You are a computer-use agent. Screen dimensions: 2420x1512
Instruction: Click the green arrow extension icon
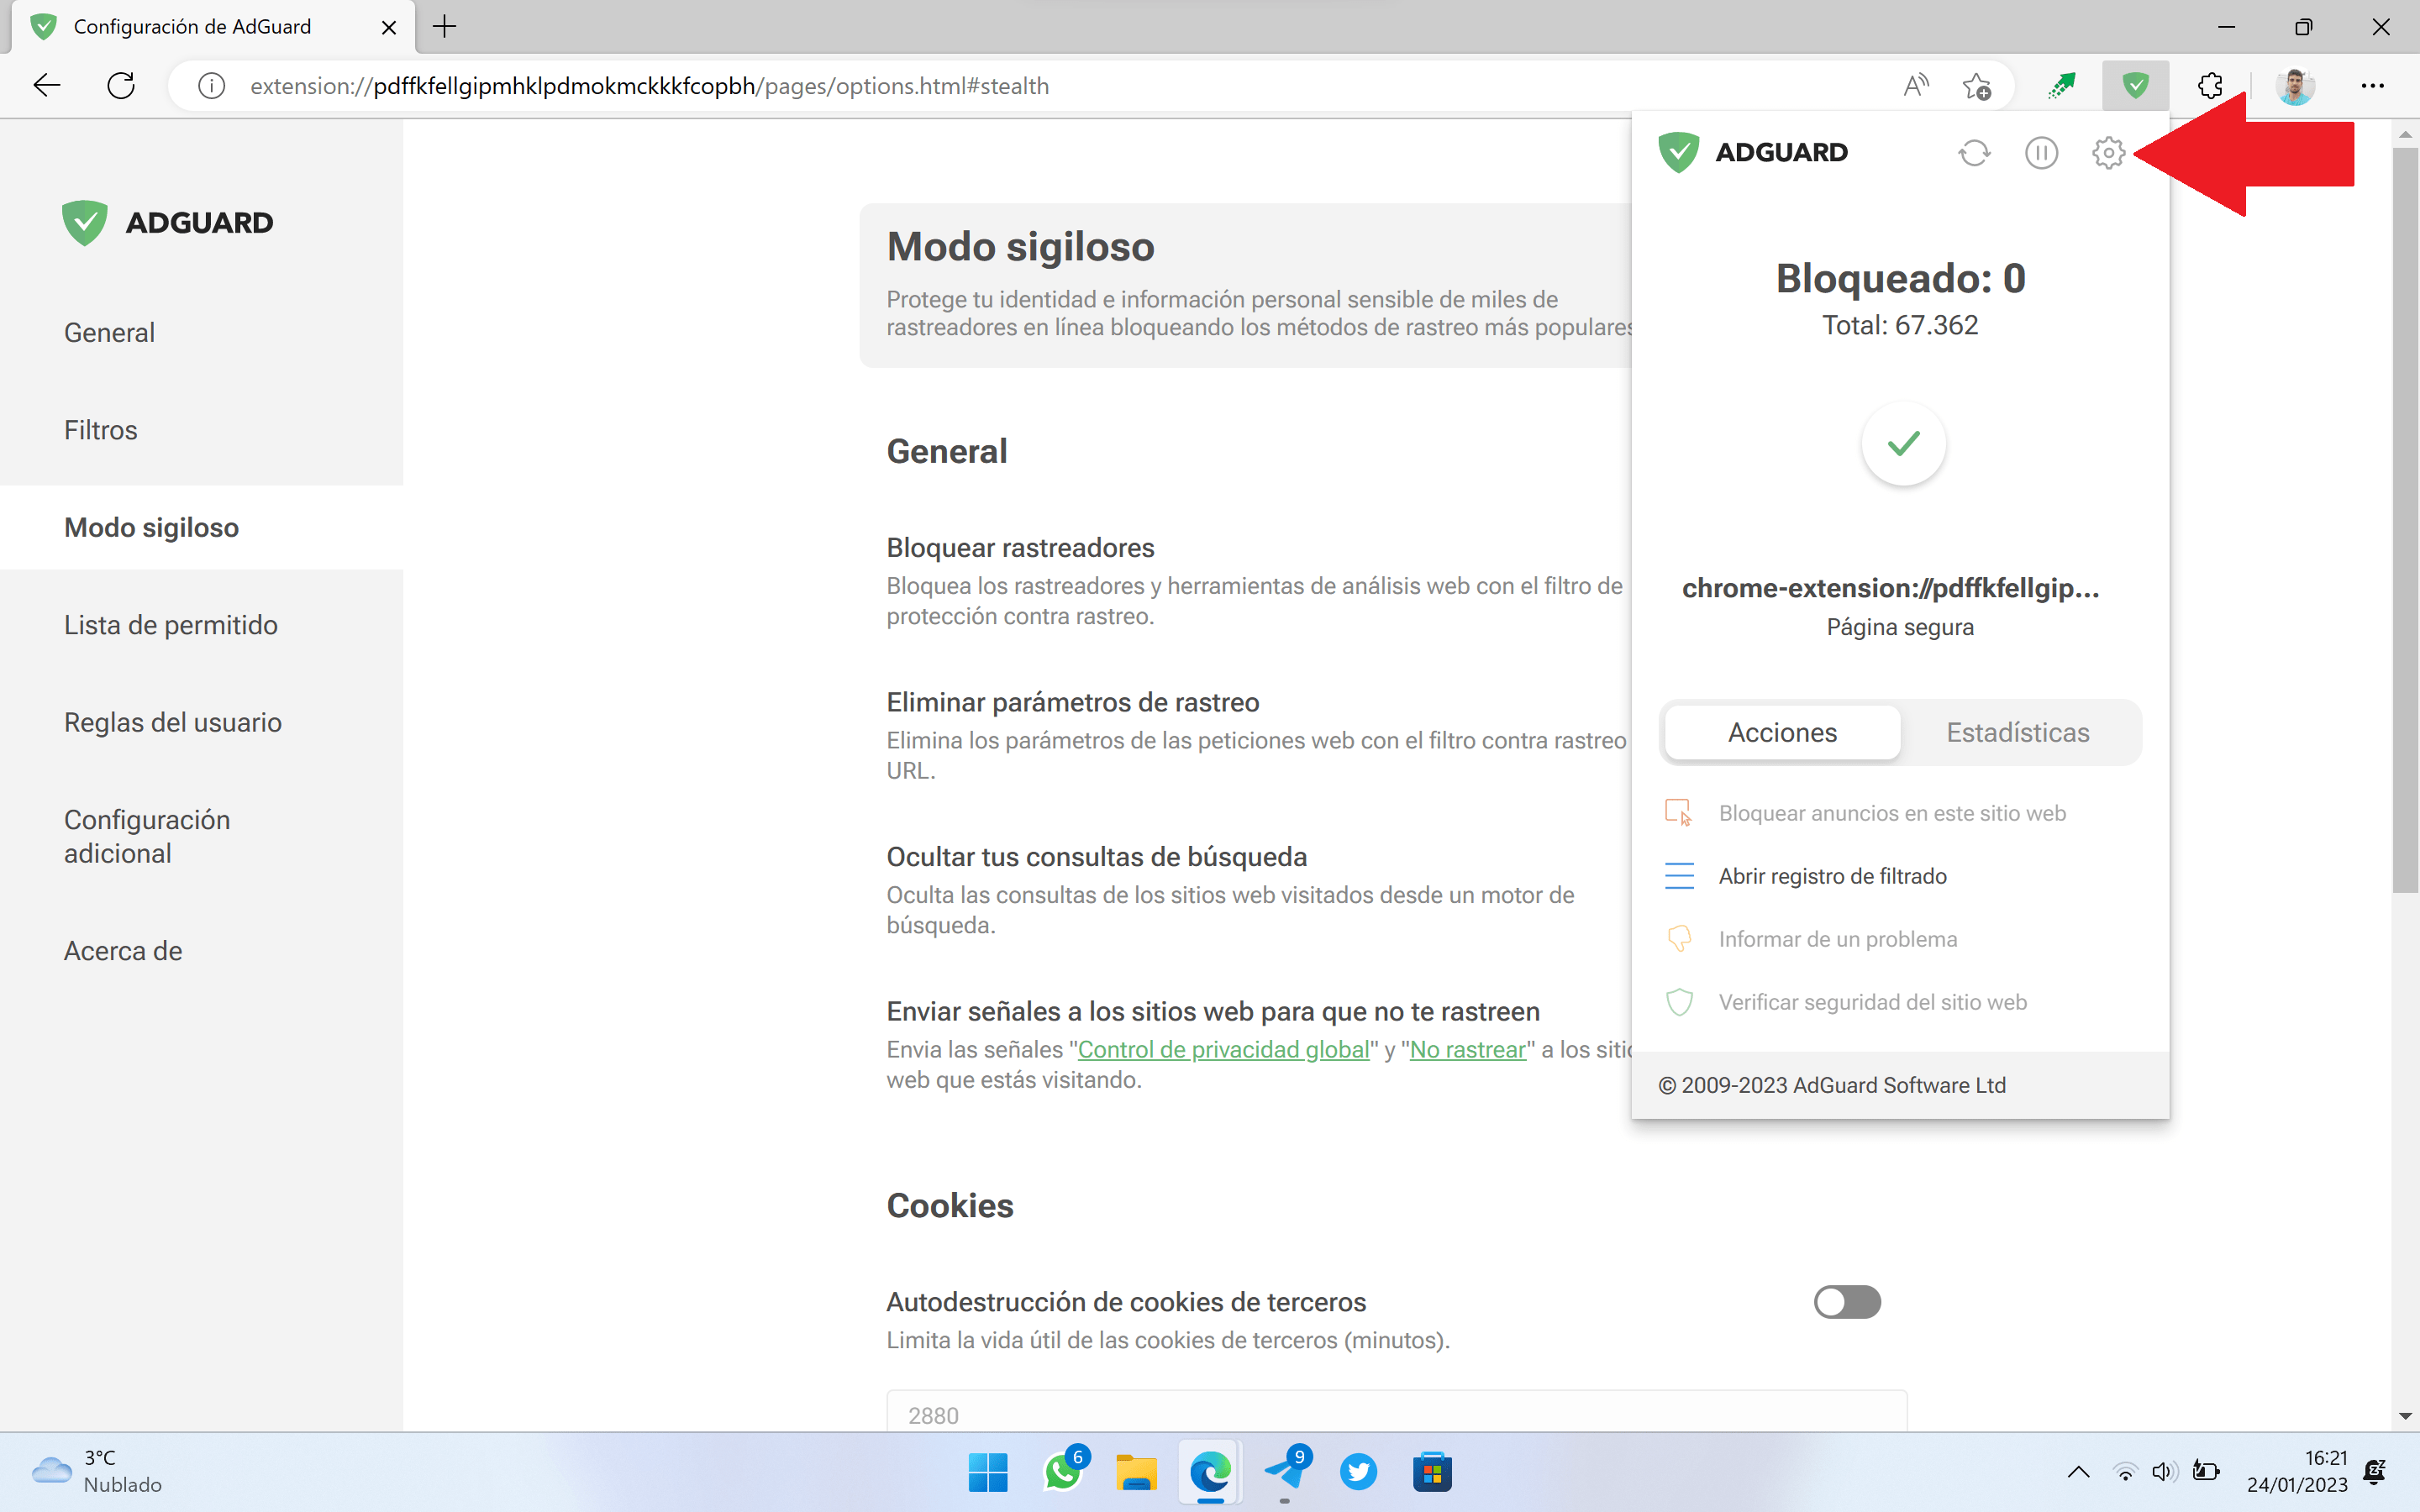click(x=2062, y=86)
